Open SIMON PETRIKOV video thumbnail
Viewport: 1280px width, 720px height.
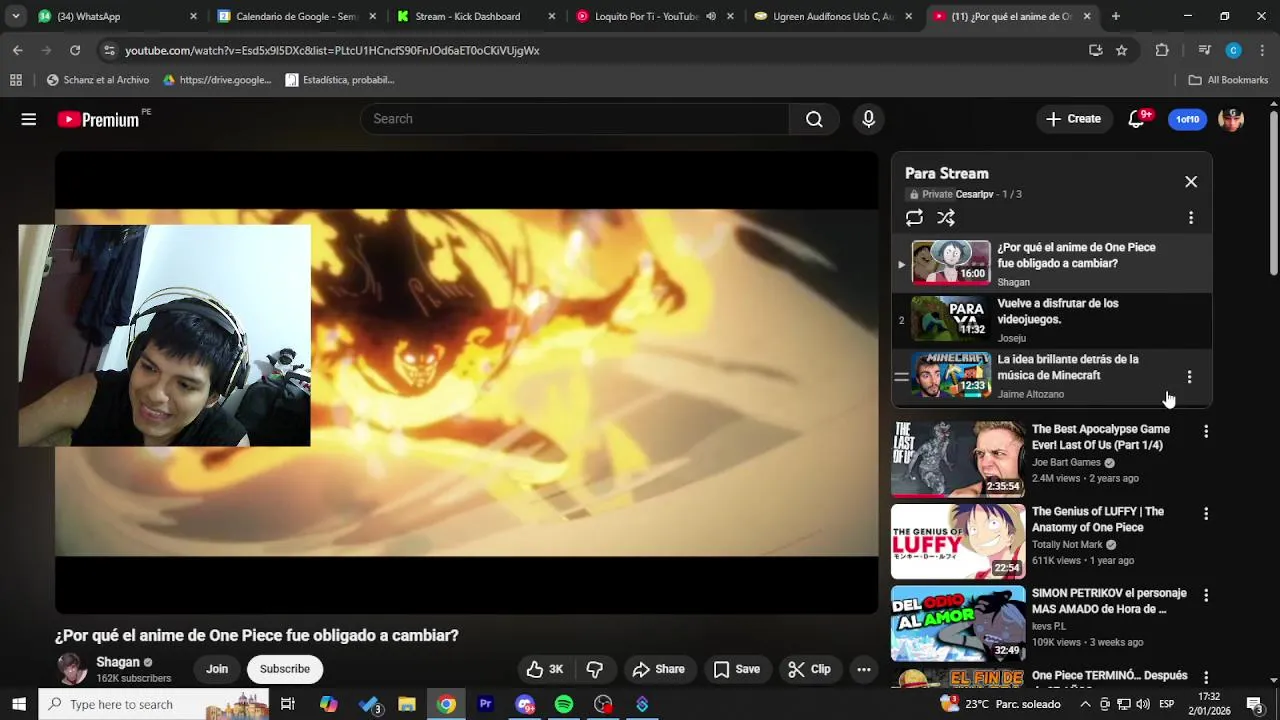(x=958, y=623)
